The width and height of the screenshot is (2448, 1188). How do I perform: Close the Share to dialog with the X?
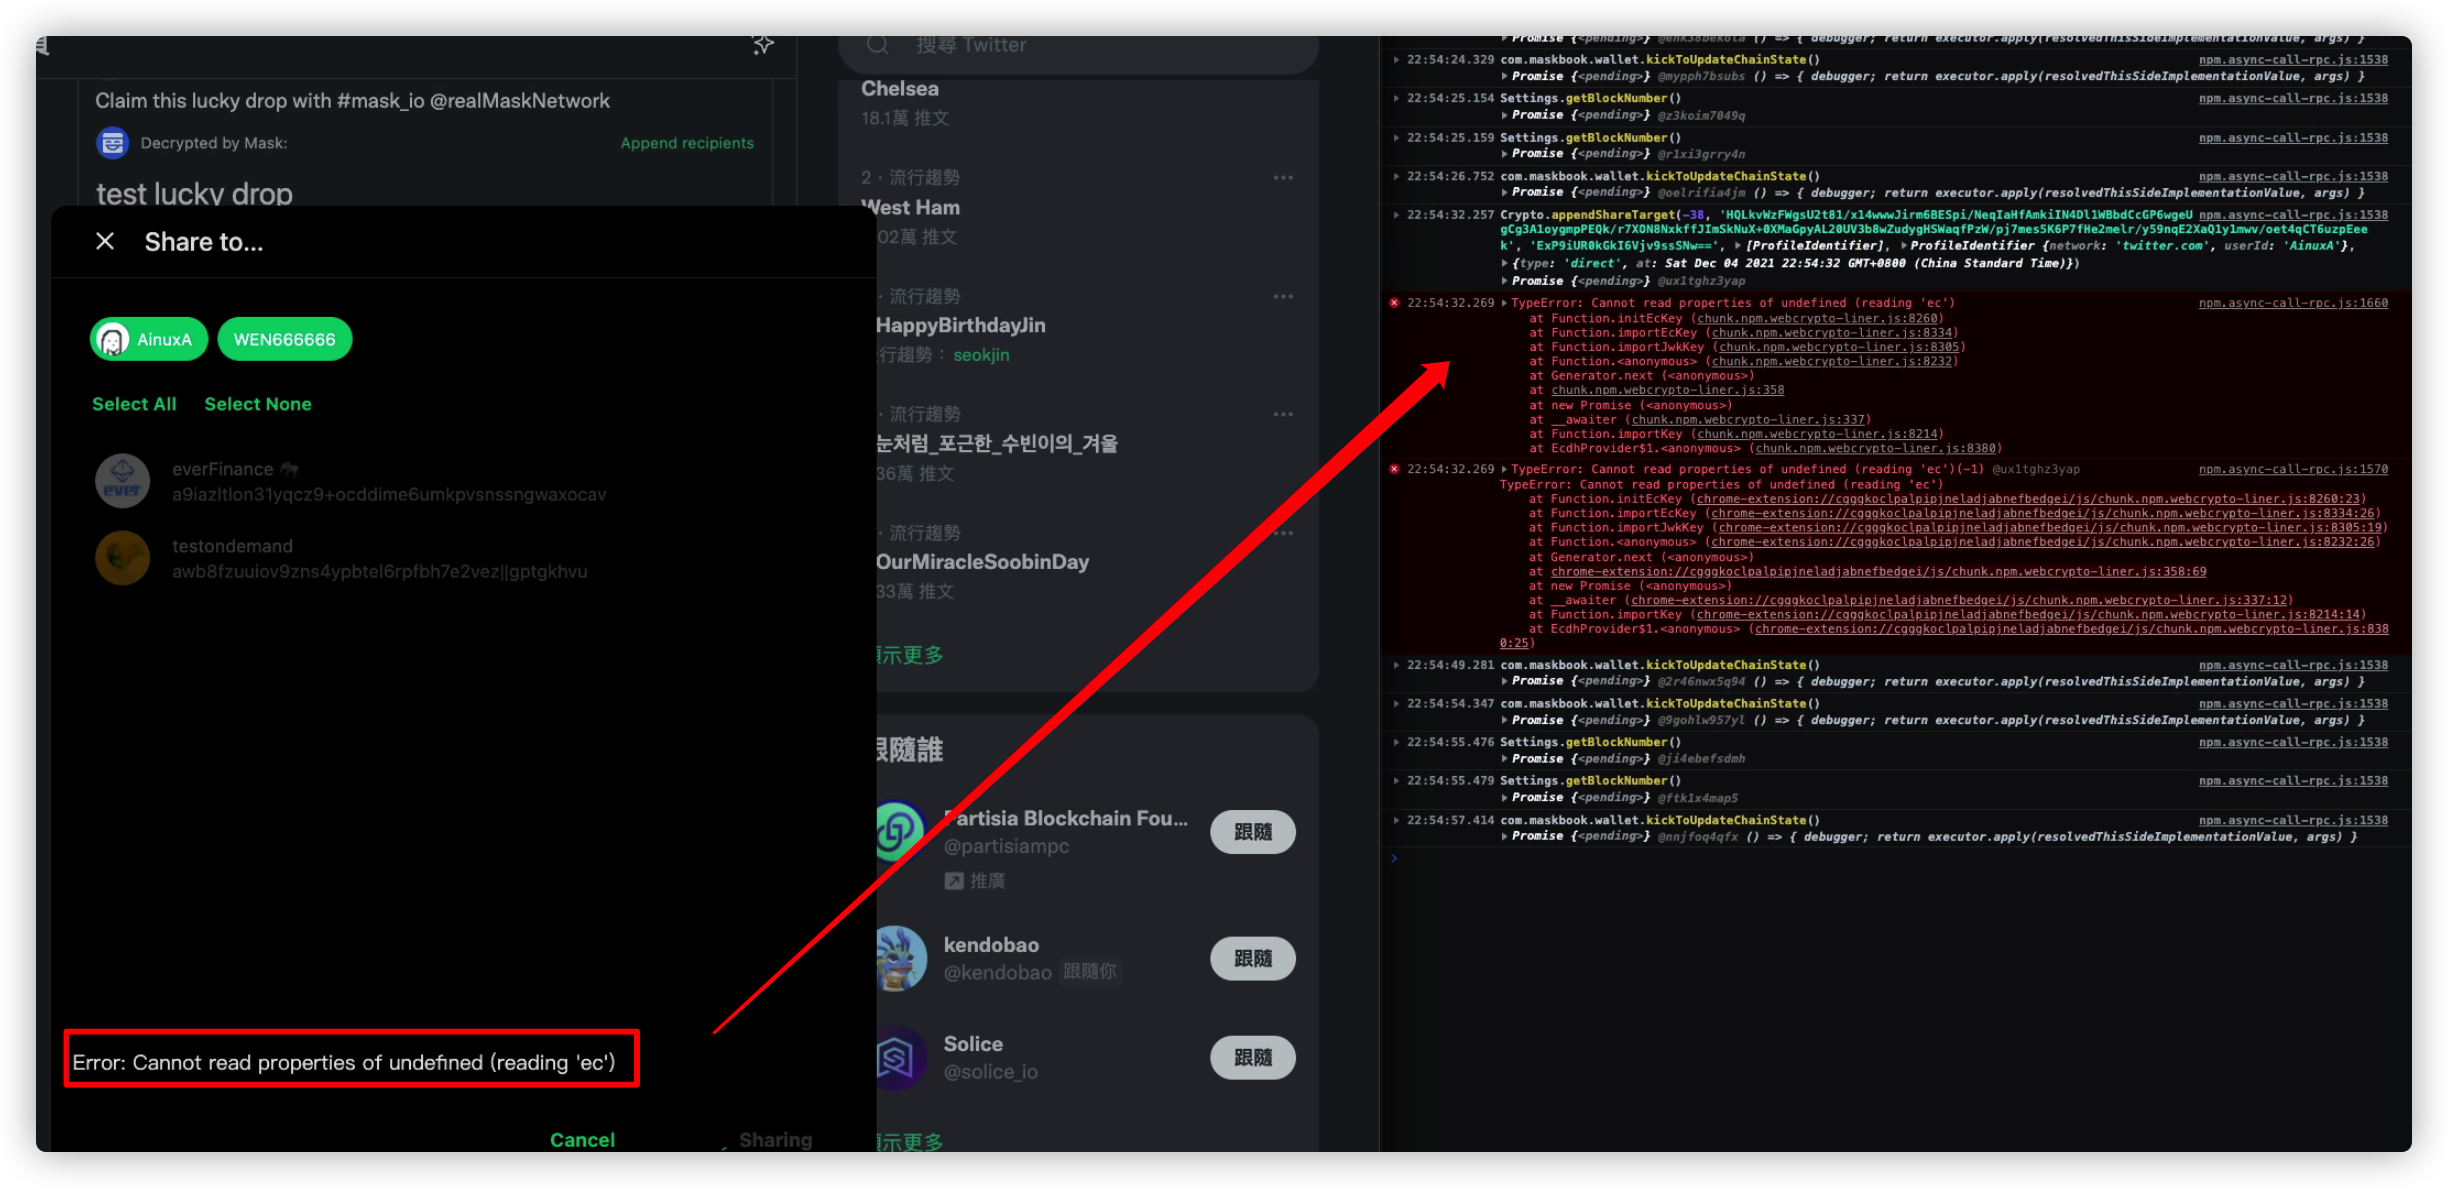pyautogui.click(x=105, y=240)
